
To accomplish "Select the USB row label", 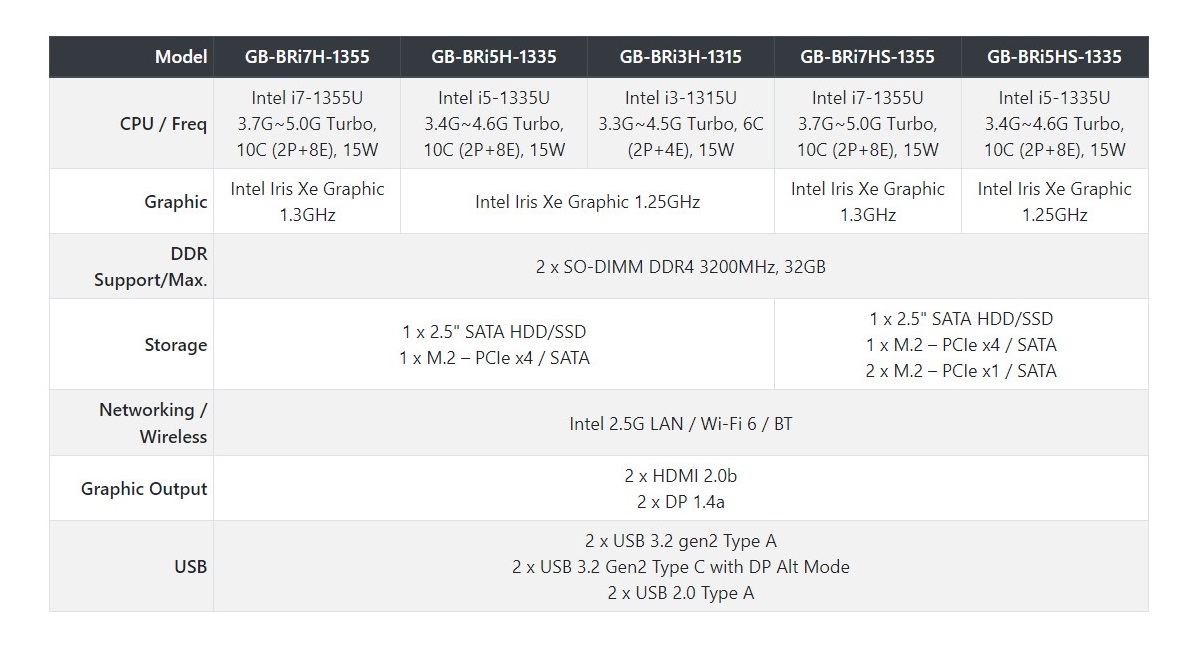I will (190, 566).
